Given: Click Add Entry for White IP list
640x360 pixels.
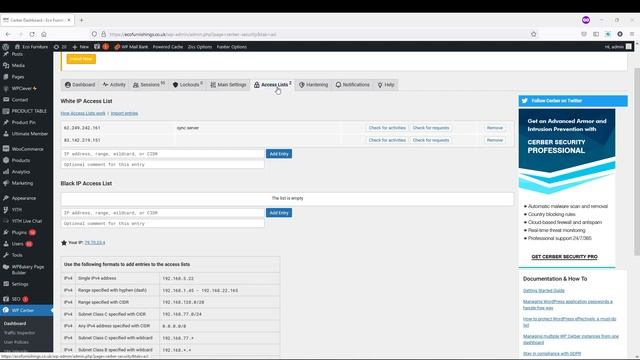Looking at the screenshot, I should pos(279,154).
